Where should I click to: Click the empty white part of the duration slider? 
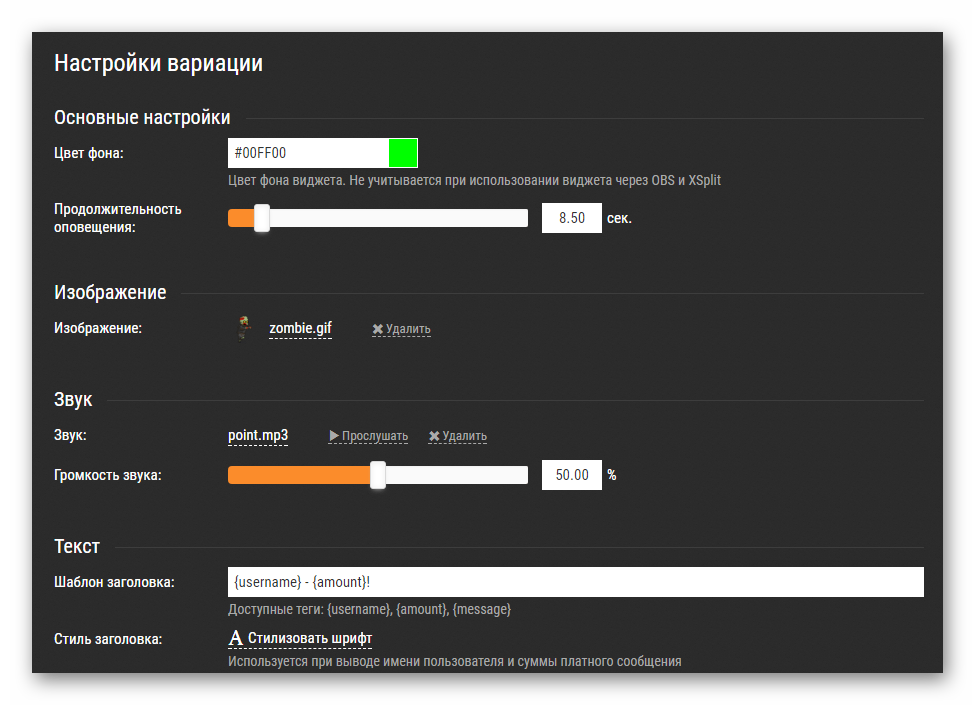[400, 218]
